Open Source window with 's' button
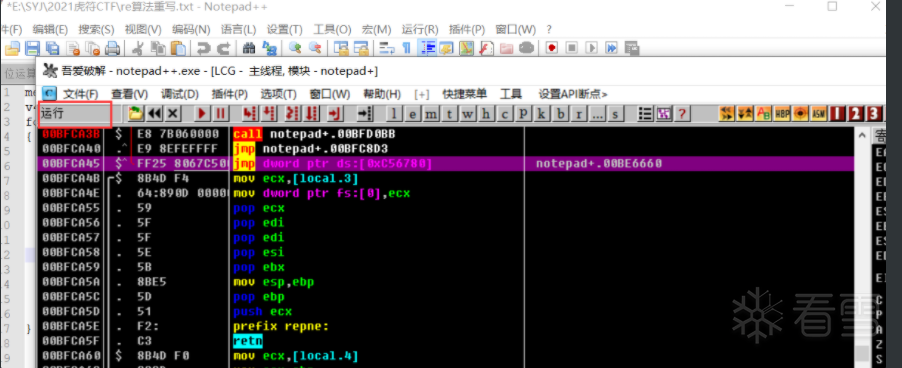This screenshot has width=902, height=368. [616, 114]
